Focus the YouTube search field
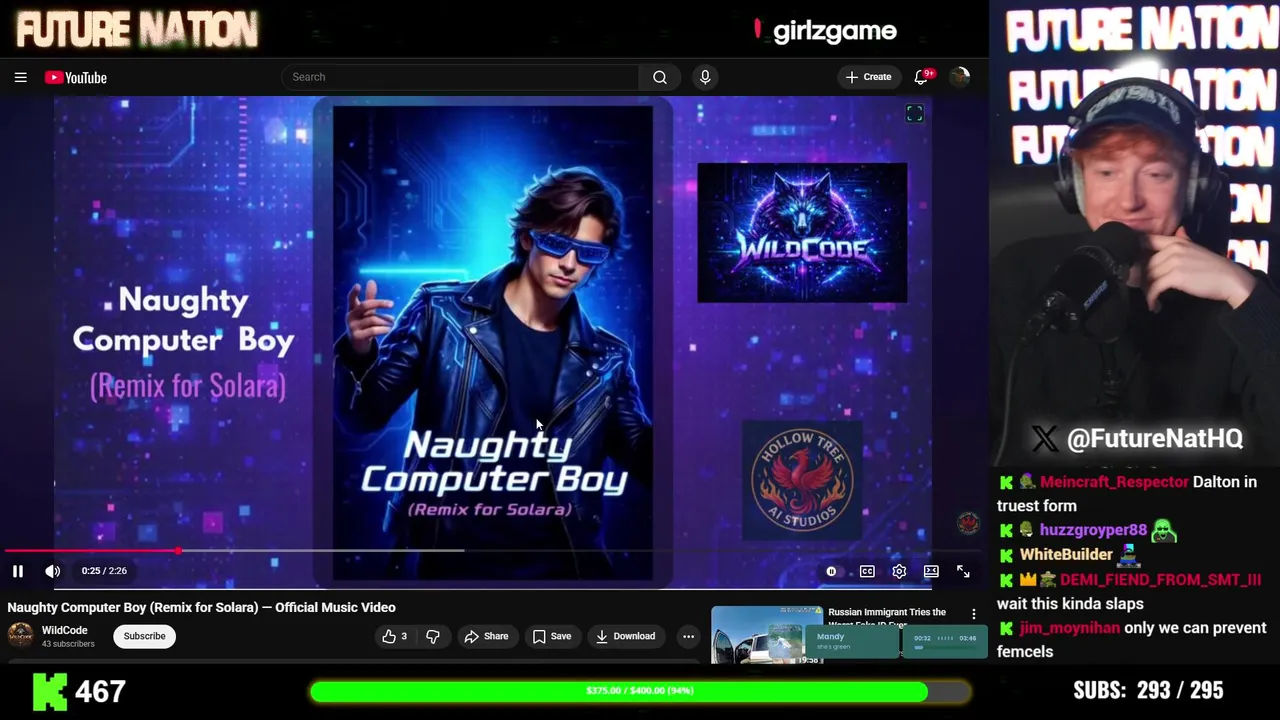Screen dimensions: 1280x720 point(460,77)
